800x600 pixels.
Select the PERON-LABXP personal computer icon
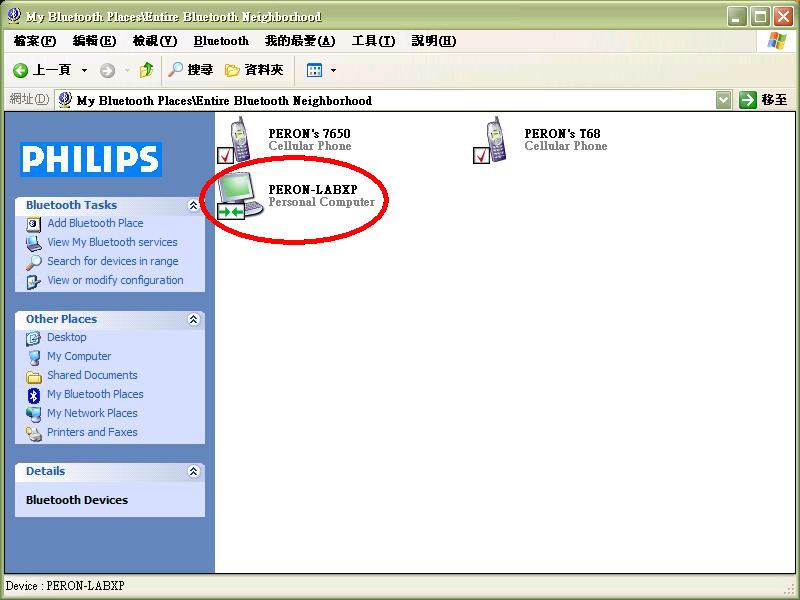[240, 196]
